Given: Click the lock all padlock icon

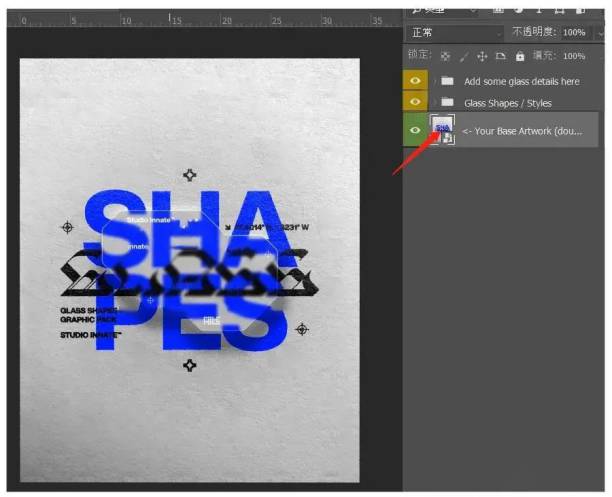Looking at the screenshot, I should pyautogui.click(x=520, y=57).
